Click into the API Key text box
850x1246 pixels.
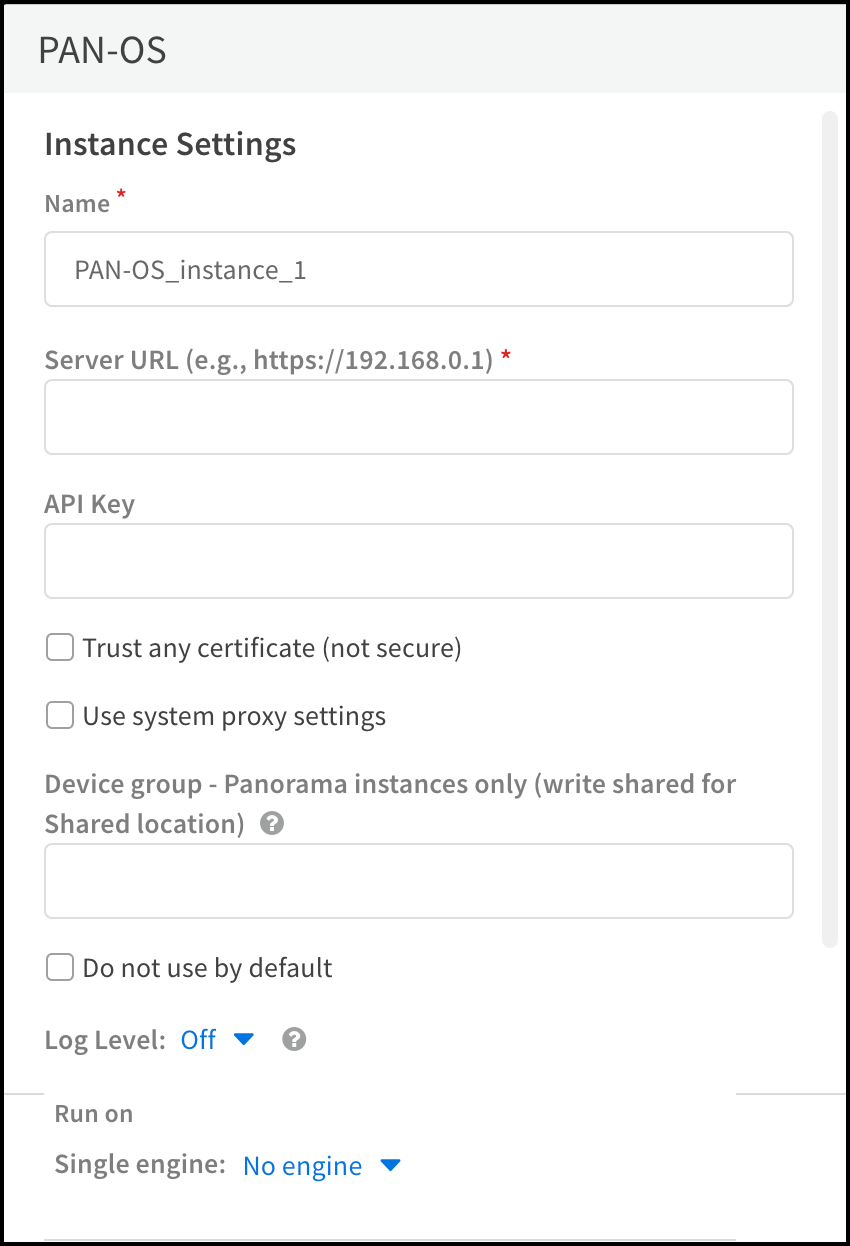click(x=419, y=561)
